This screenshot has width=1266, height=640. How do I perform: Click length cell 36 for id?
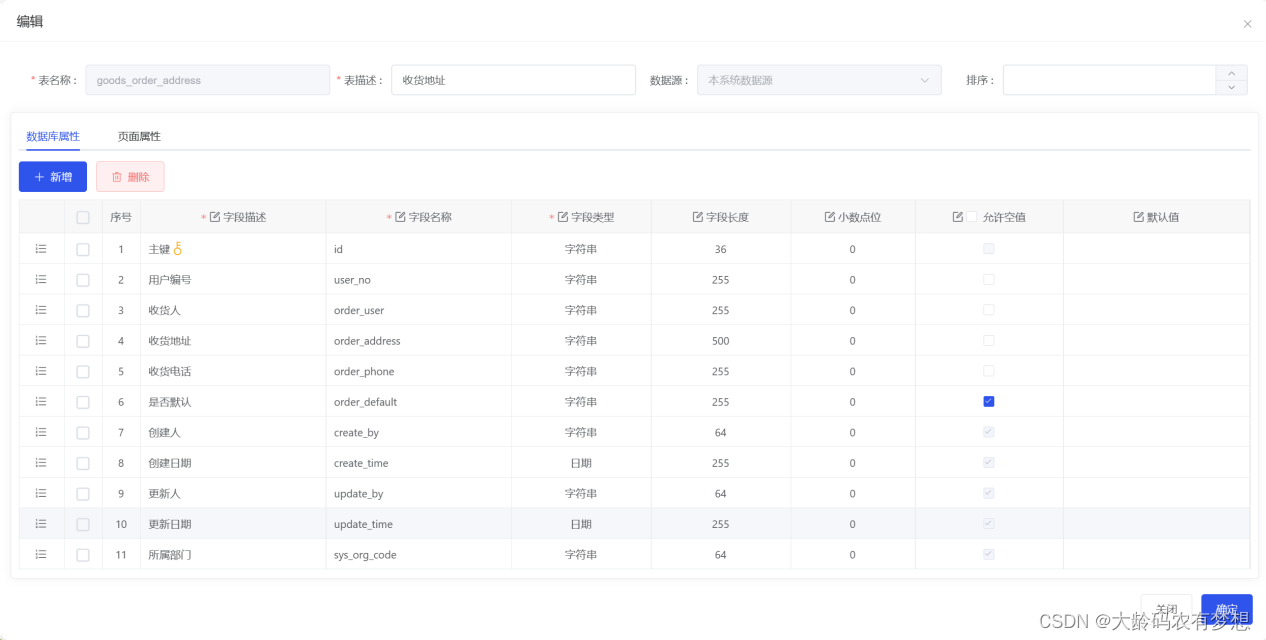[x=721, y=249]
